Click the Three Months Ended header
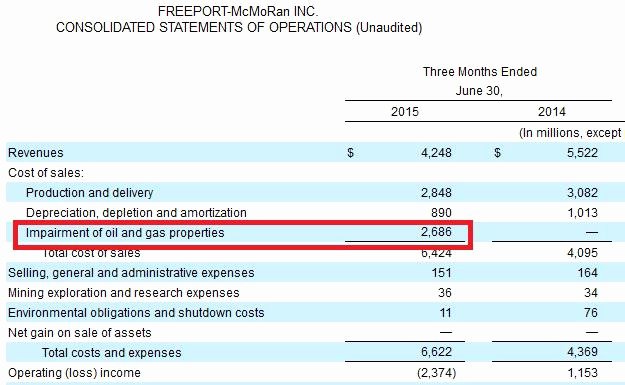This screenshot has width=625, height=385. pyautogui.click(x=480, y=72)
